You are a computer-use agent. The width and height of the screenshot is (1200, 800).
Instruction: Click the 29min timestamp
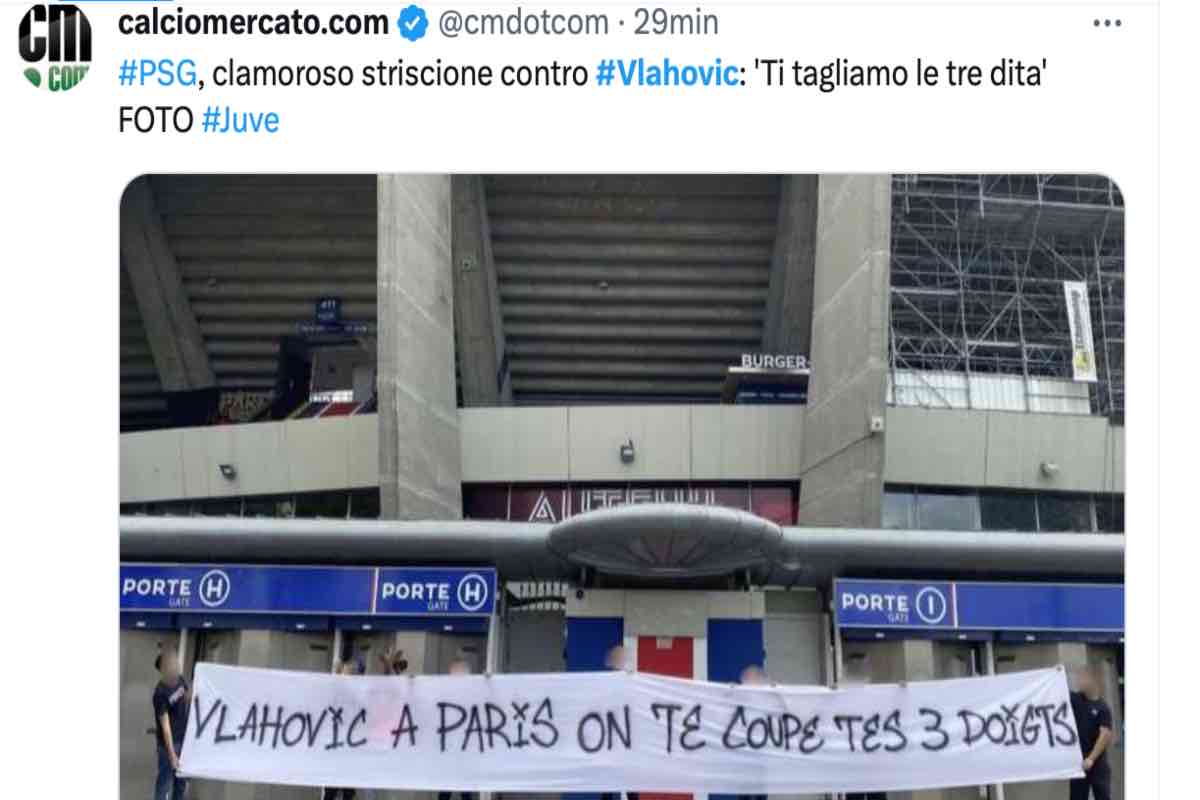coord(671,23)
